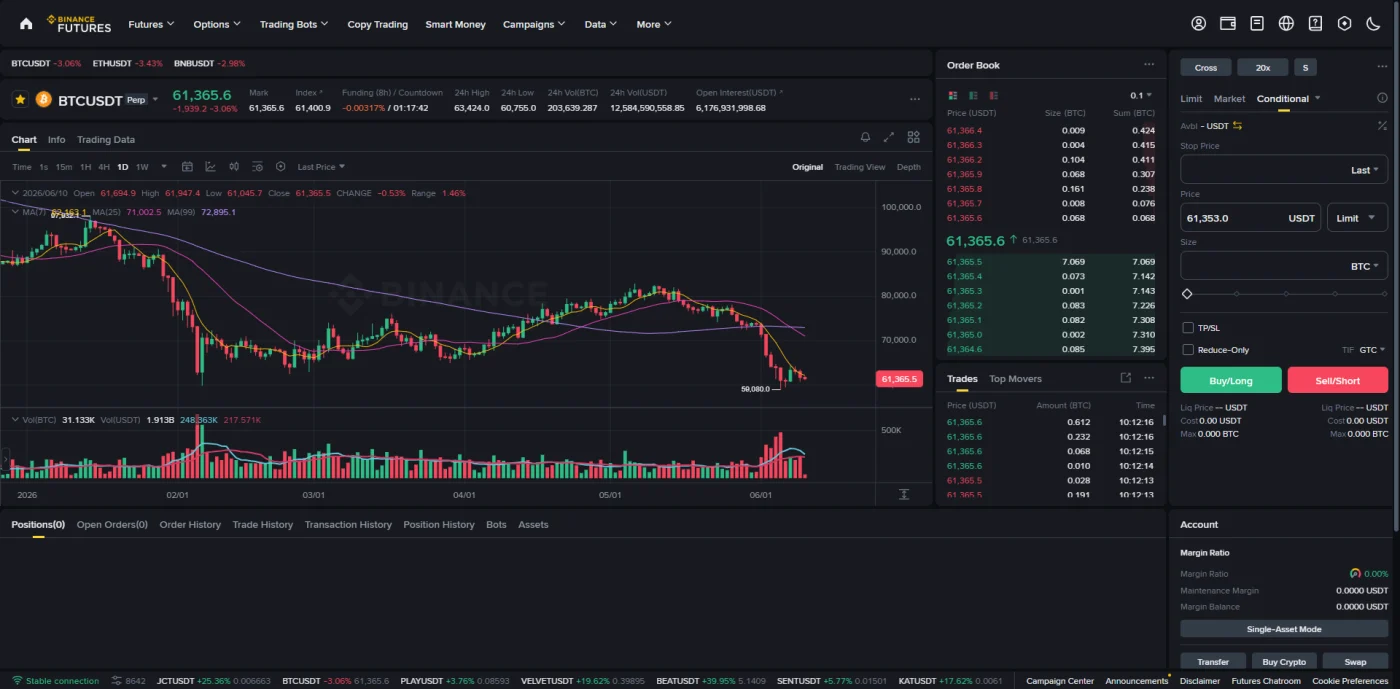Viewport: 1400px width, 689px height.
Task: Enable the TP/SL checkbox
Action: (x=1188, y=328)
